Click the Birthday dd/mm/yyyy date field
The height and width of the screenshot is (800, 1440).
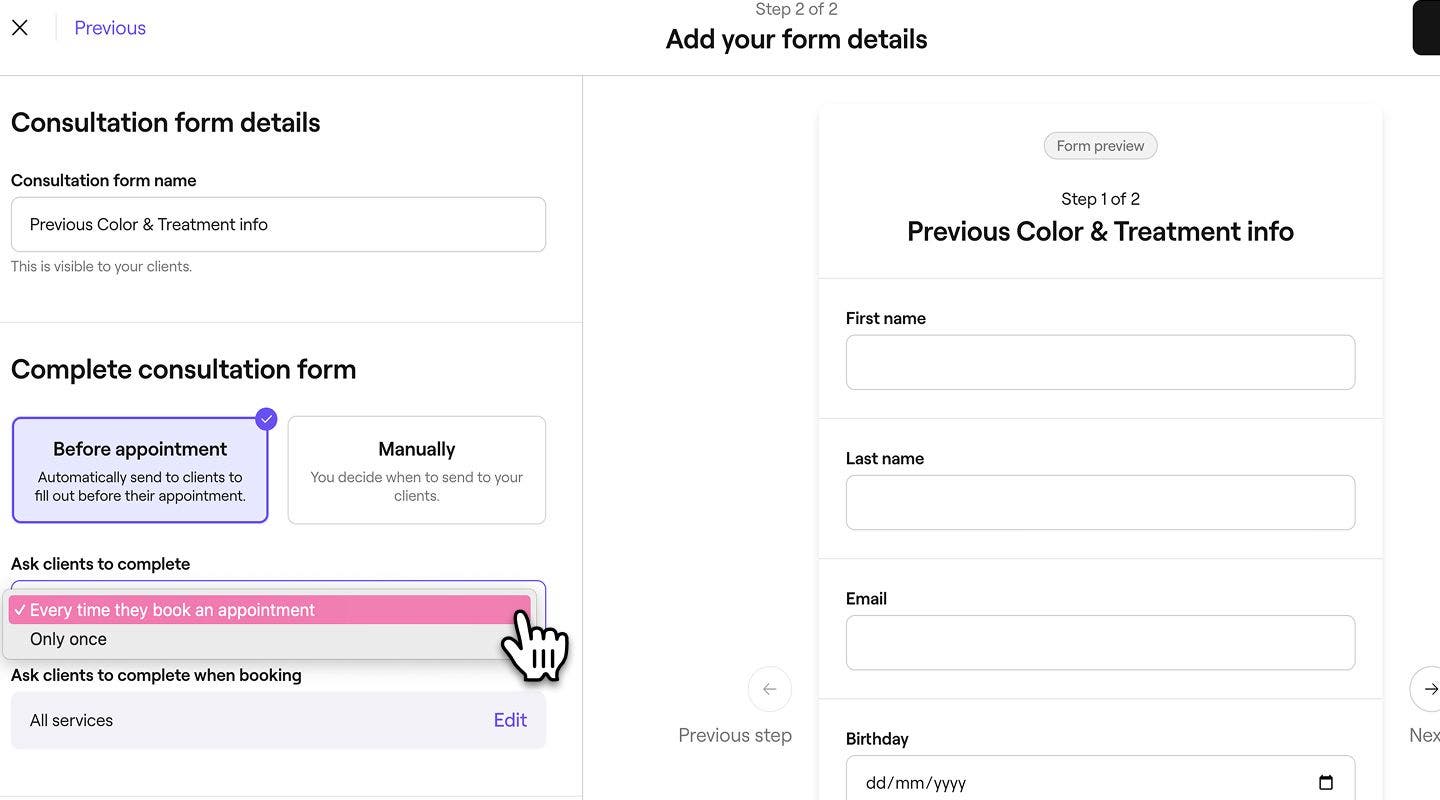(x=1100, y=778)
